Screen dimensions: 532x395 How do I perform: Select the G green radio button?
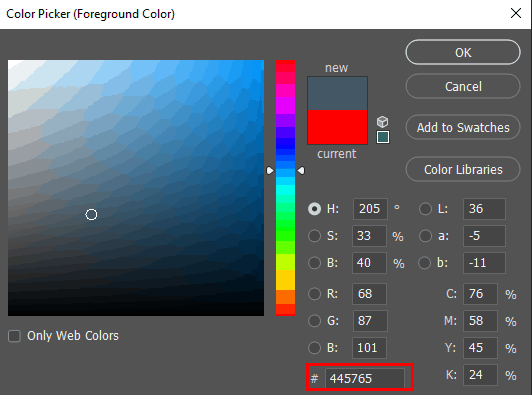(315, 321)
